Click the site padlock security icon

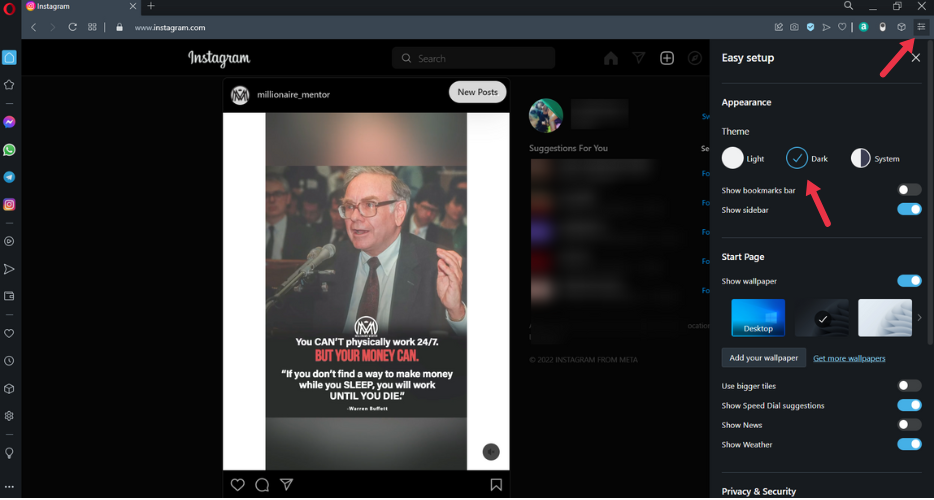click(119, 27)
